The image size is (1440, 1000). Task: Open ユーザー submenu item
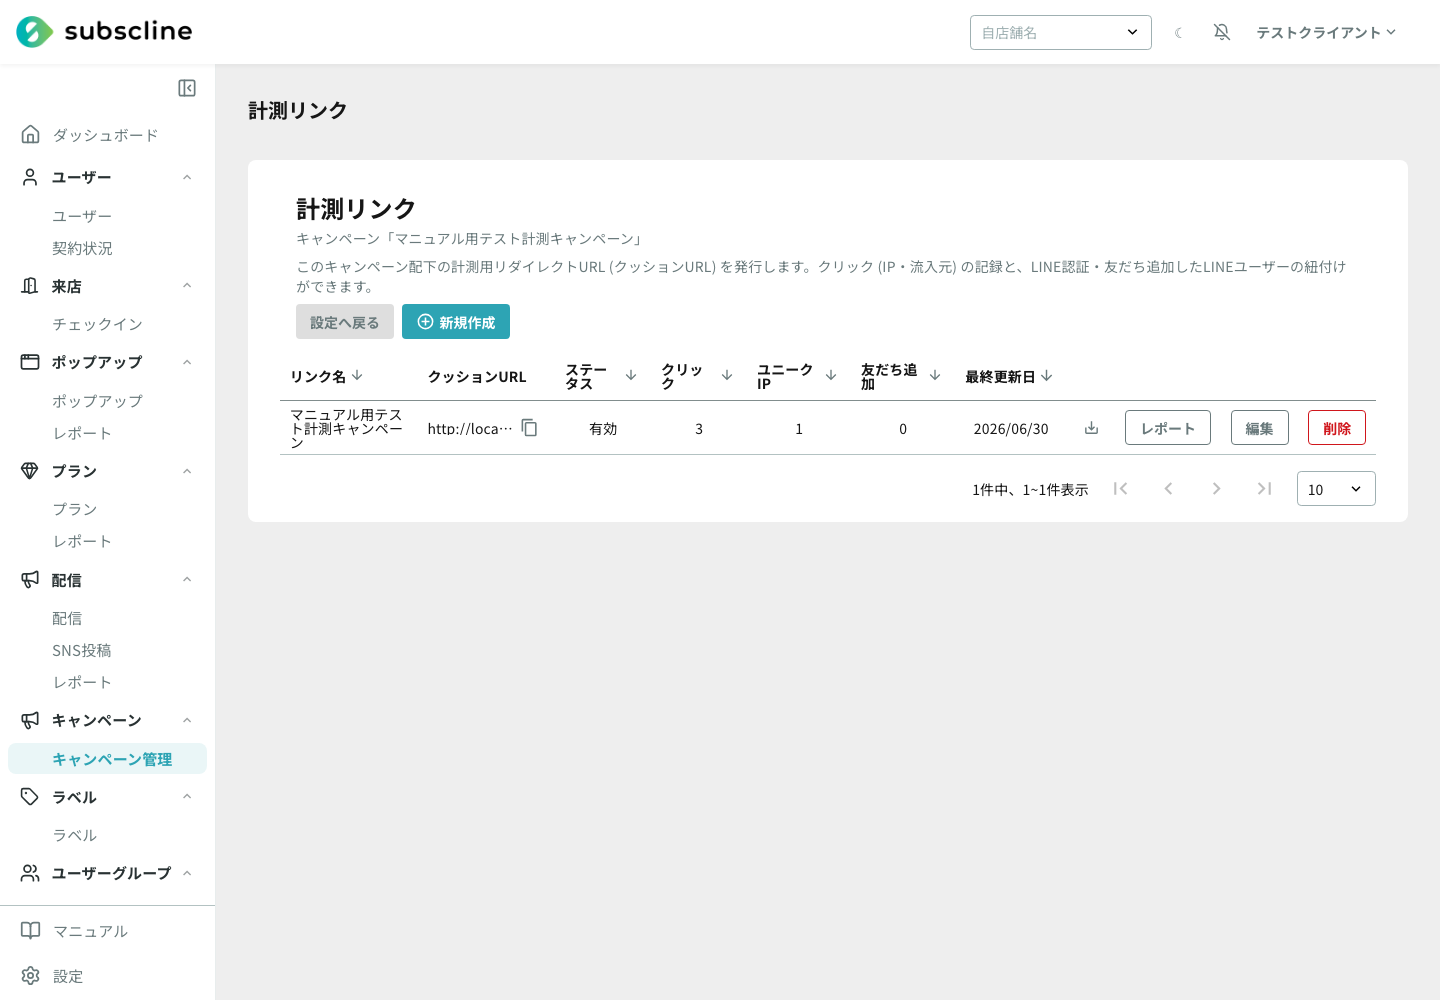pos(82,216)
